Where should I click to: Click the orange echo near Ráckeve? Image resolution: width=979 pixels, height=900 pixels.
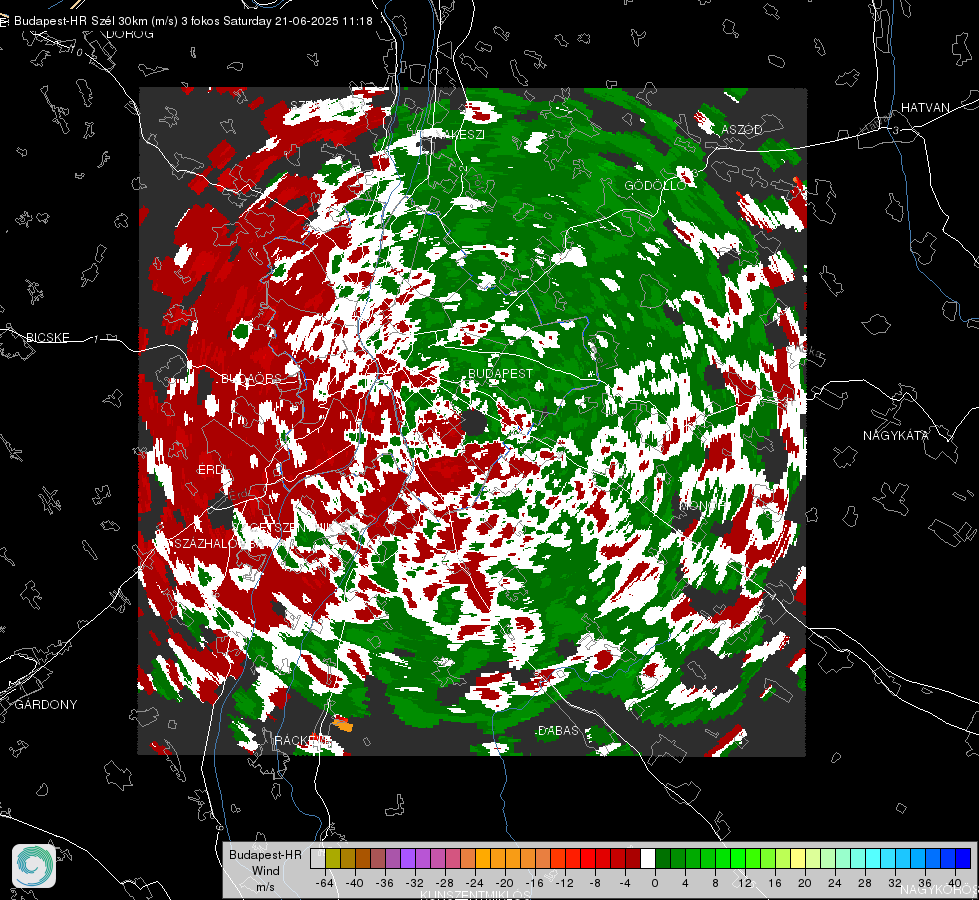[x=342, y=725]
